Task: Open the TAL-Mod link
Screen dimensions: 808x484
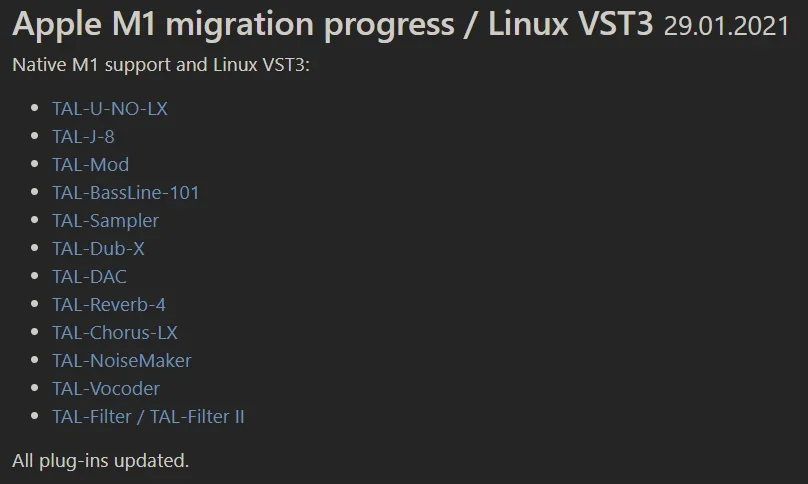Action: pyautogui.click(x=91, y=164)
